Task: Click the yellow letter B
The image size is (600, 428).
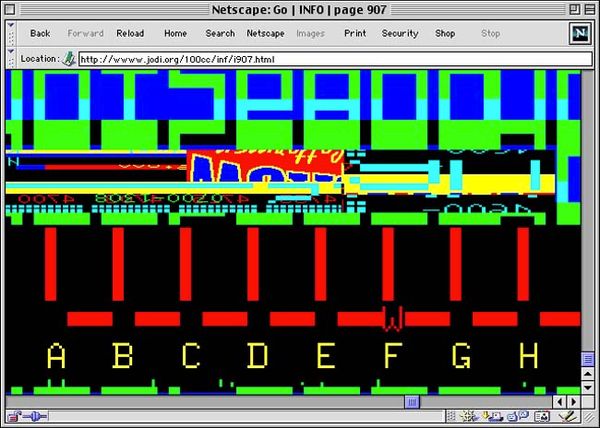Action: coord(122,356)
